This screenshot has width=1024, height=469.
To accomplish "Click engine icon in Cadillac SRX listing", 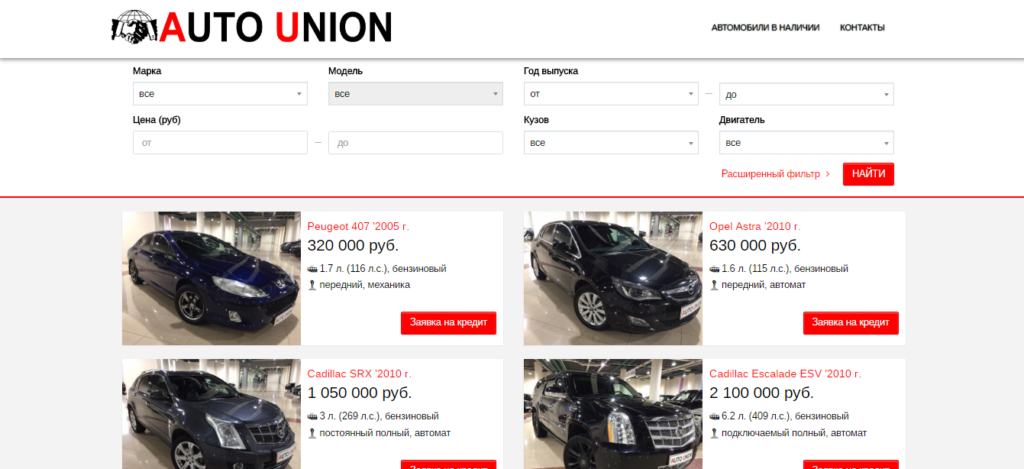I will click(312, 416).
